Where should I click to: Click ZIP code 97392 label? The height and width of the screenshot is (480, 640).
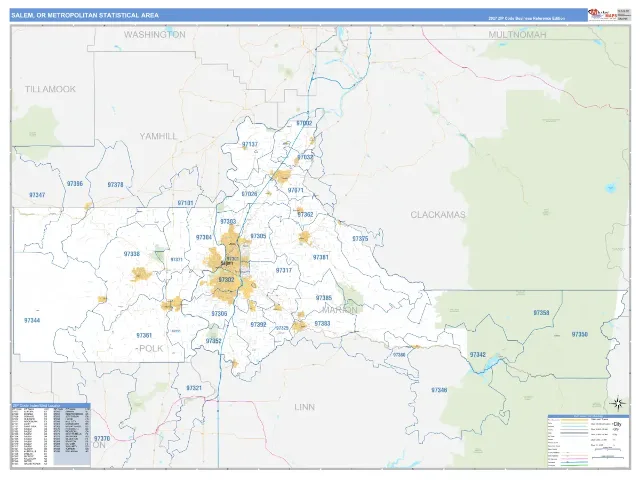coord(258,325)
